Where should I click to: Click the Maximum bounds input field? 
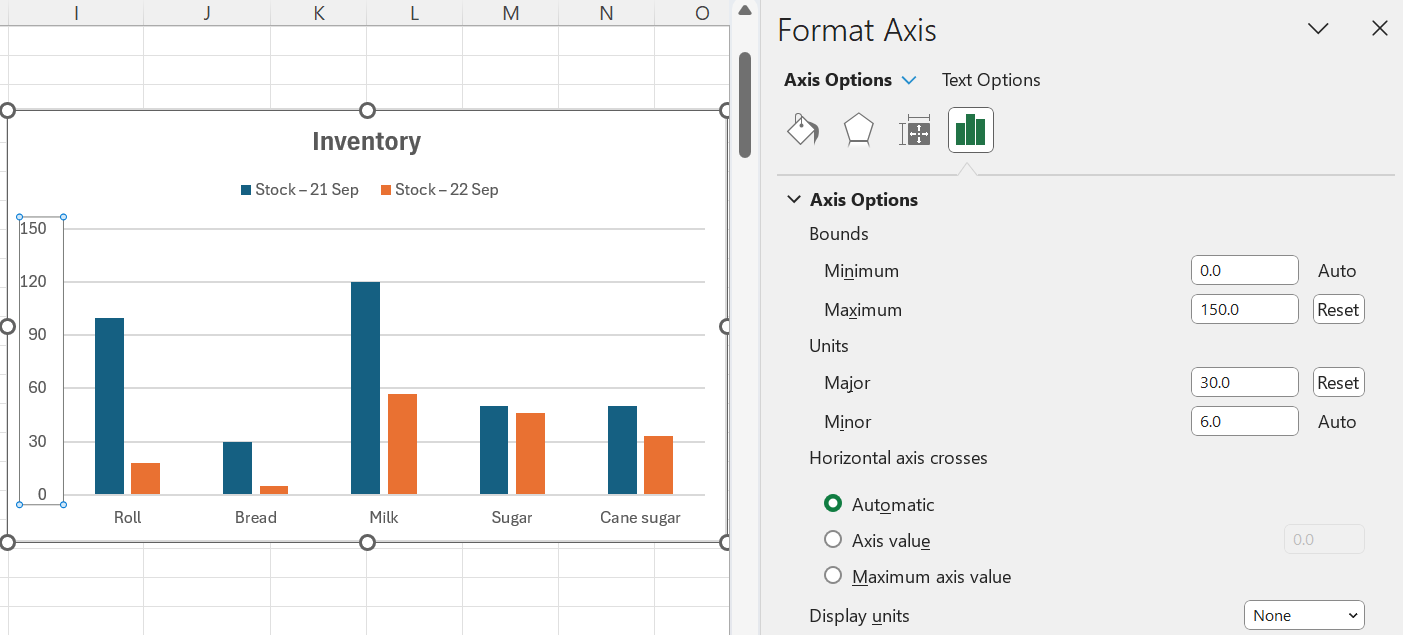[1245, 309]
